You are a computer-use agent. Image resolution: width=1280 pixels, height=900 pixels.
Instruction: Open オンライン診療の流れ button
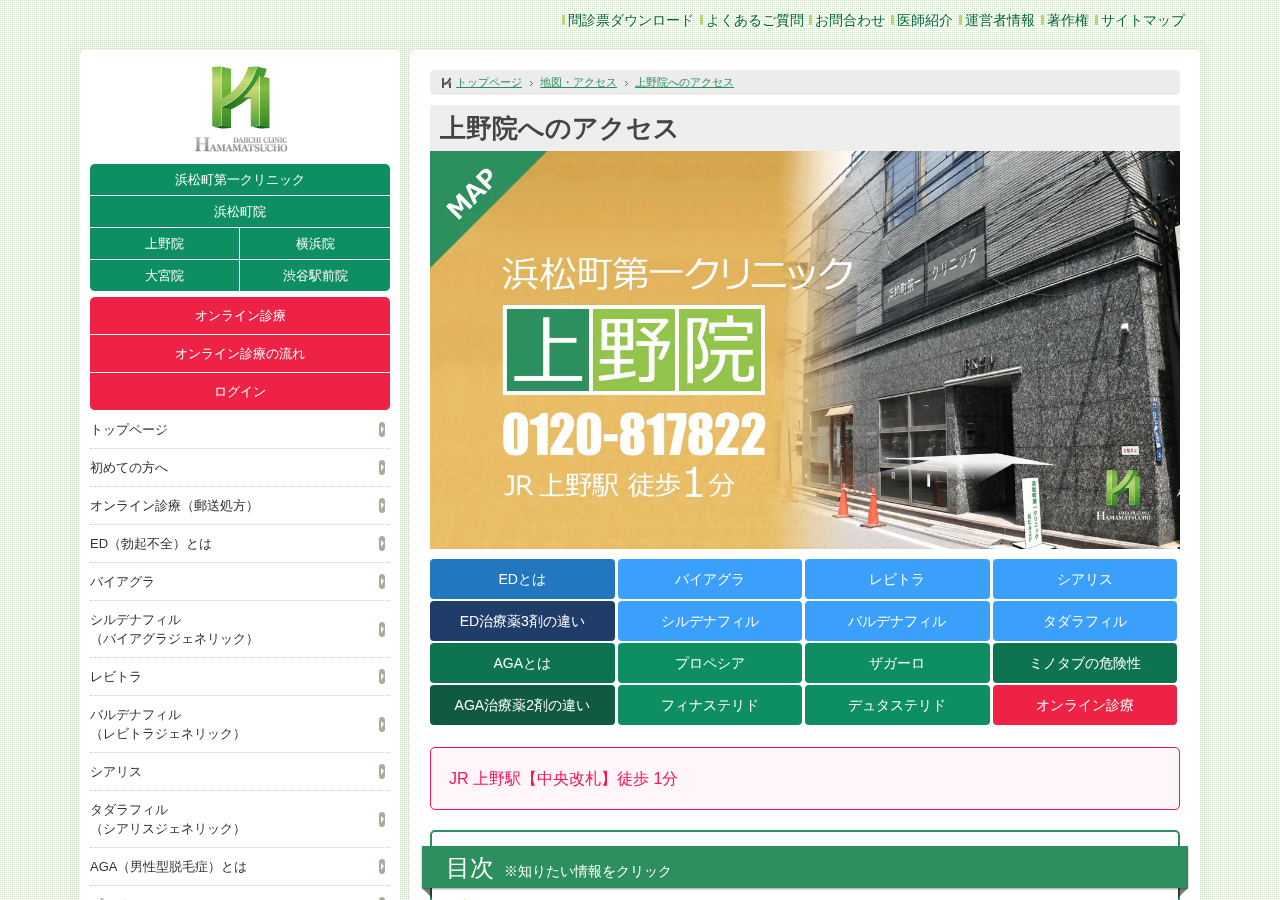240,354
